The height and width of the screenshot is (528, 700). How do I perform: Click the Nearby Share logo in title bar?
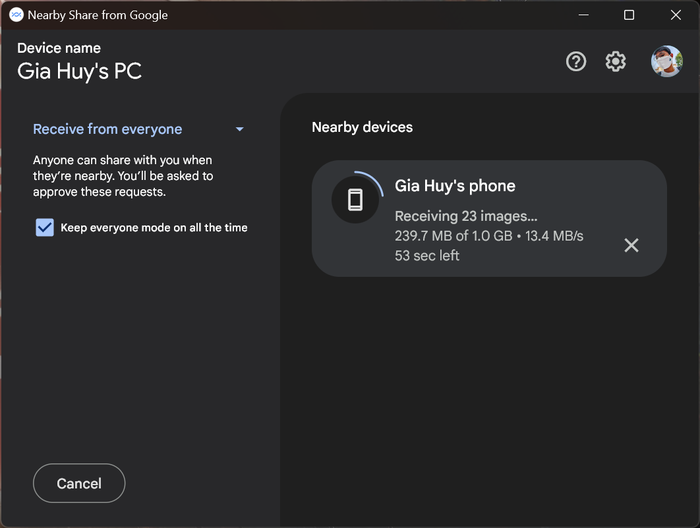[x=16, y=15]
